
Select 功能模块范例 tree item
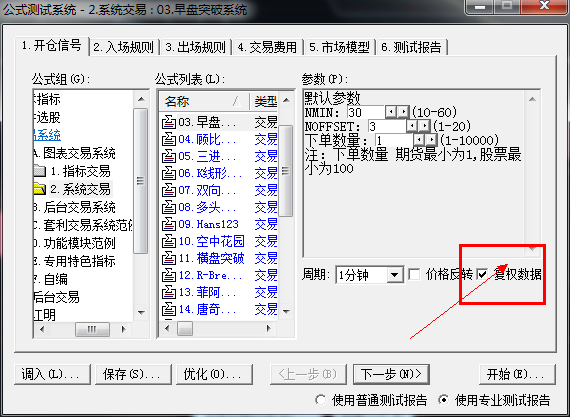[75, 243]
